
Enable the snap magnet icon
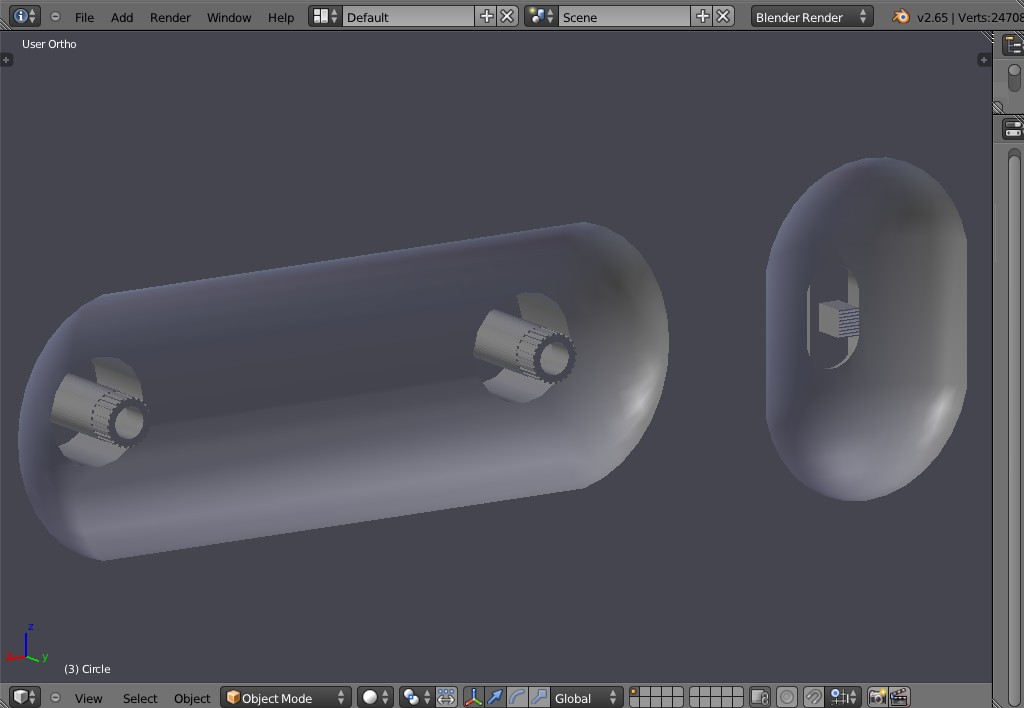click(x=815, y=697)
